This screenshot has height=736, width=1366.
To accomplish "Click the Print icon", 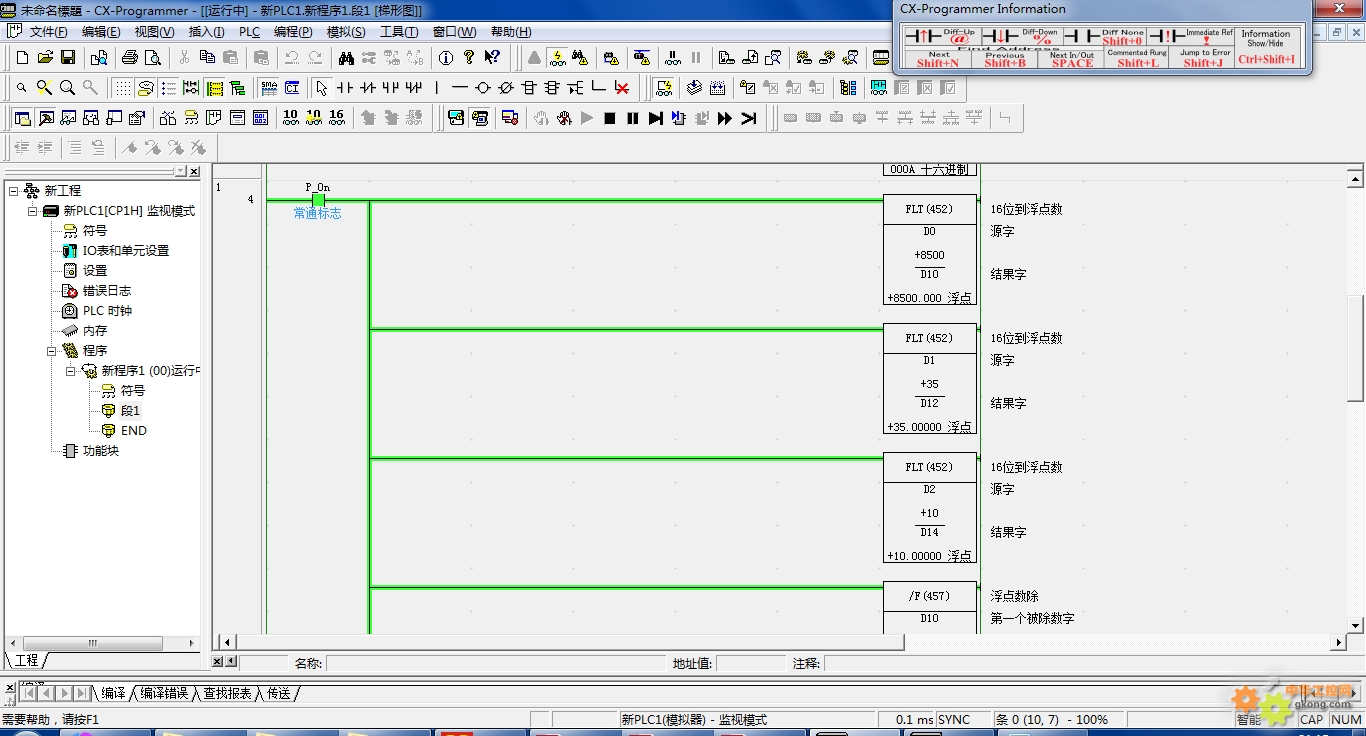I will point(129,58).
